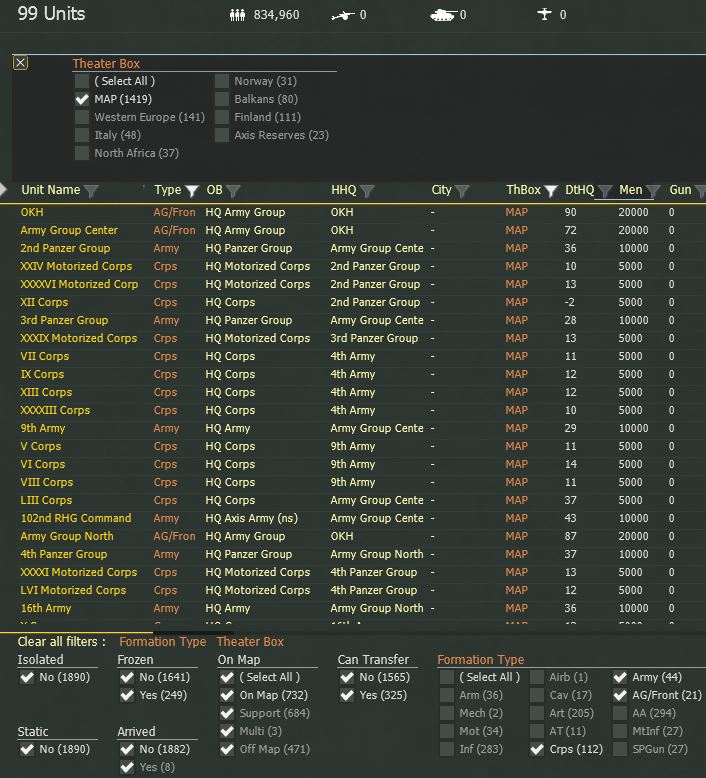Open the OKH unit name link
706x778 pixels.
point(32,212)
